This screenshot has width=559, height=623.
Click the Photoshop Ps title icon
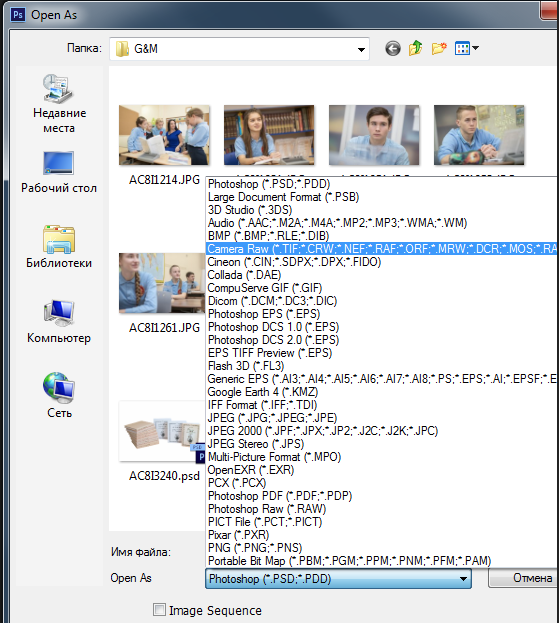click(18, 15)
